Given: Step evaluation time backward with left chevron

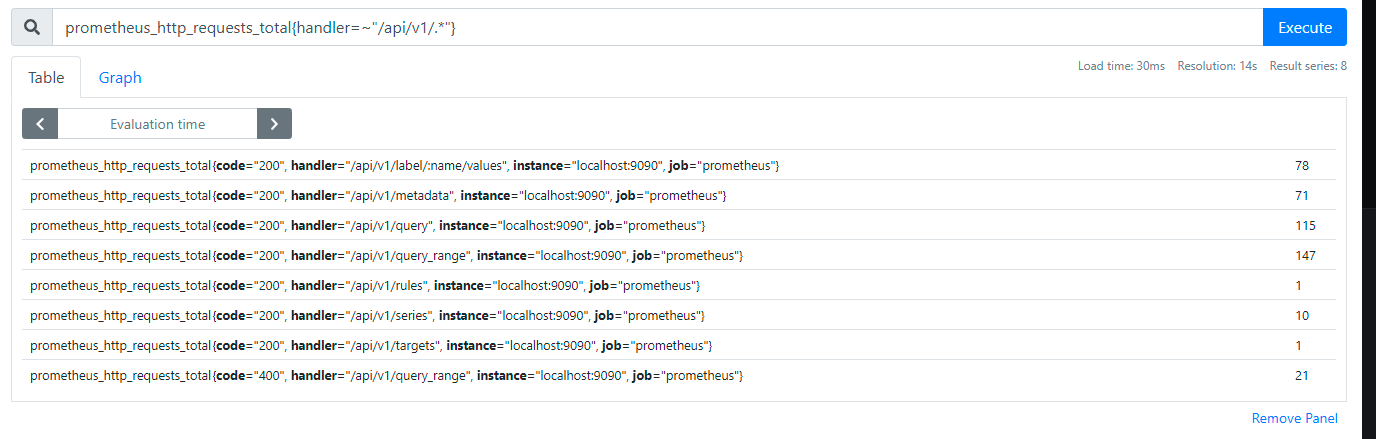Looking at the screenshot, I should [x=40, y=124].
